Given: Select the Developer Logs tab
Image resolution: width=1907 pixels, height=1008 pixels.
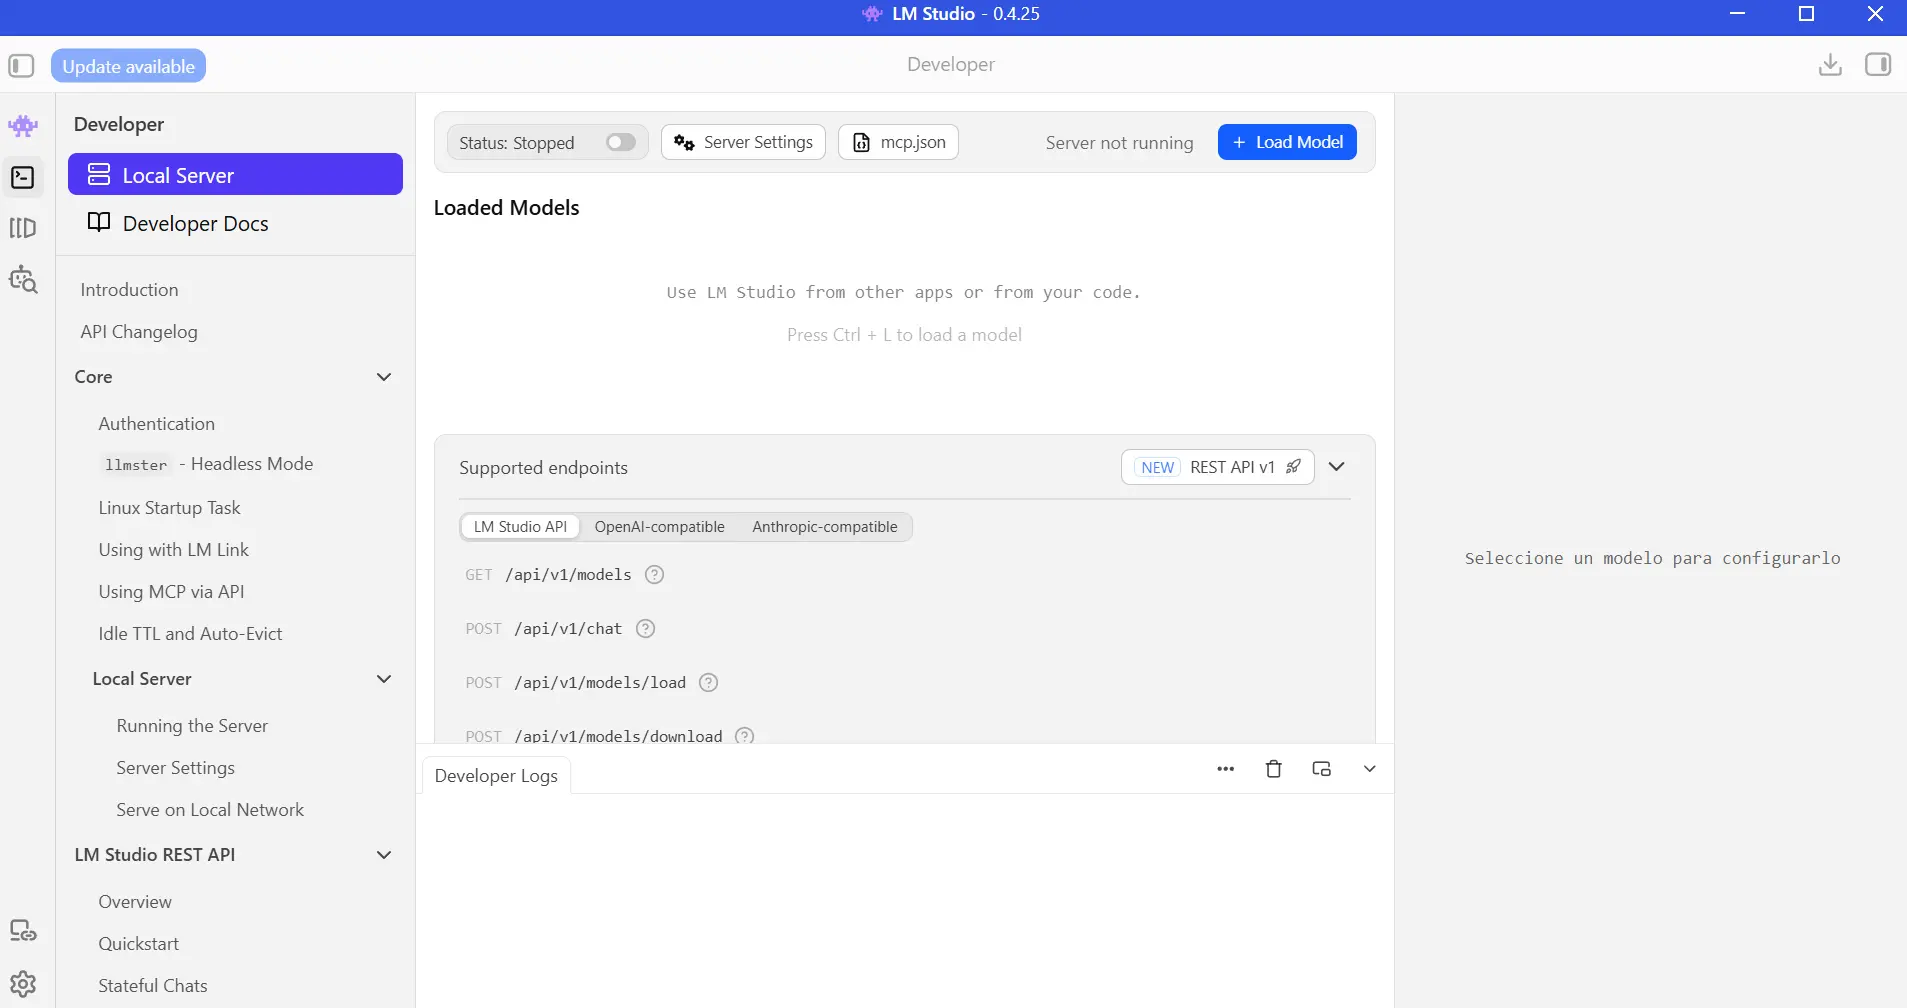Looking at the screenshot, I should point(497,776).
